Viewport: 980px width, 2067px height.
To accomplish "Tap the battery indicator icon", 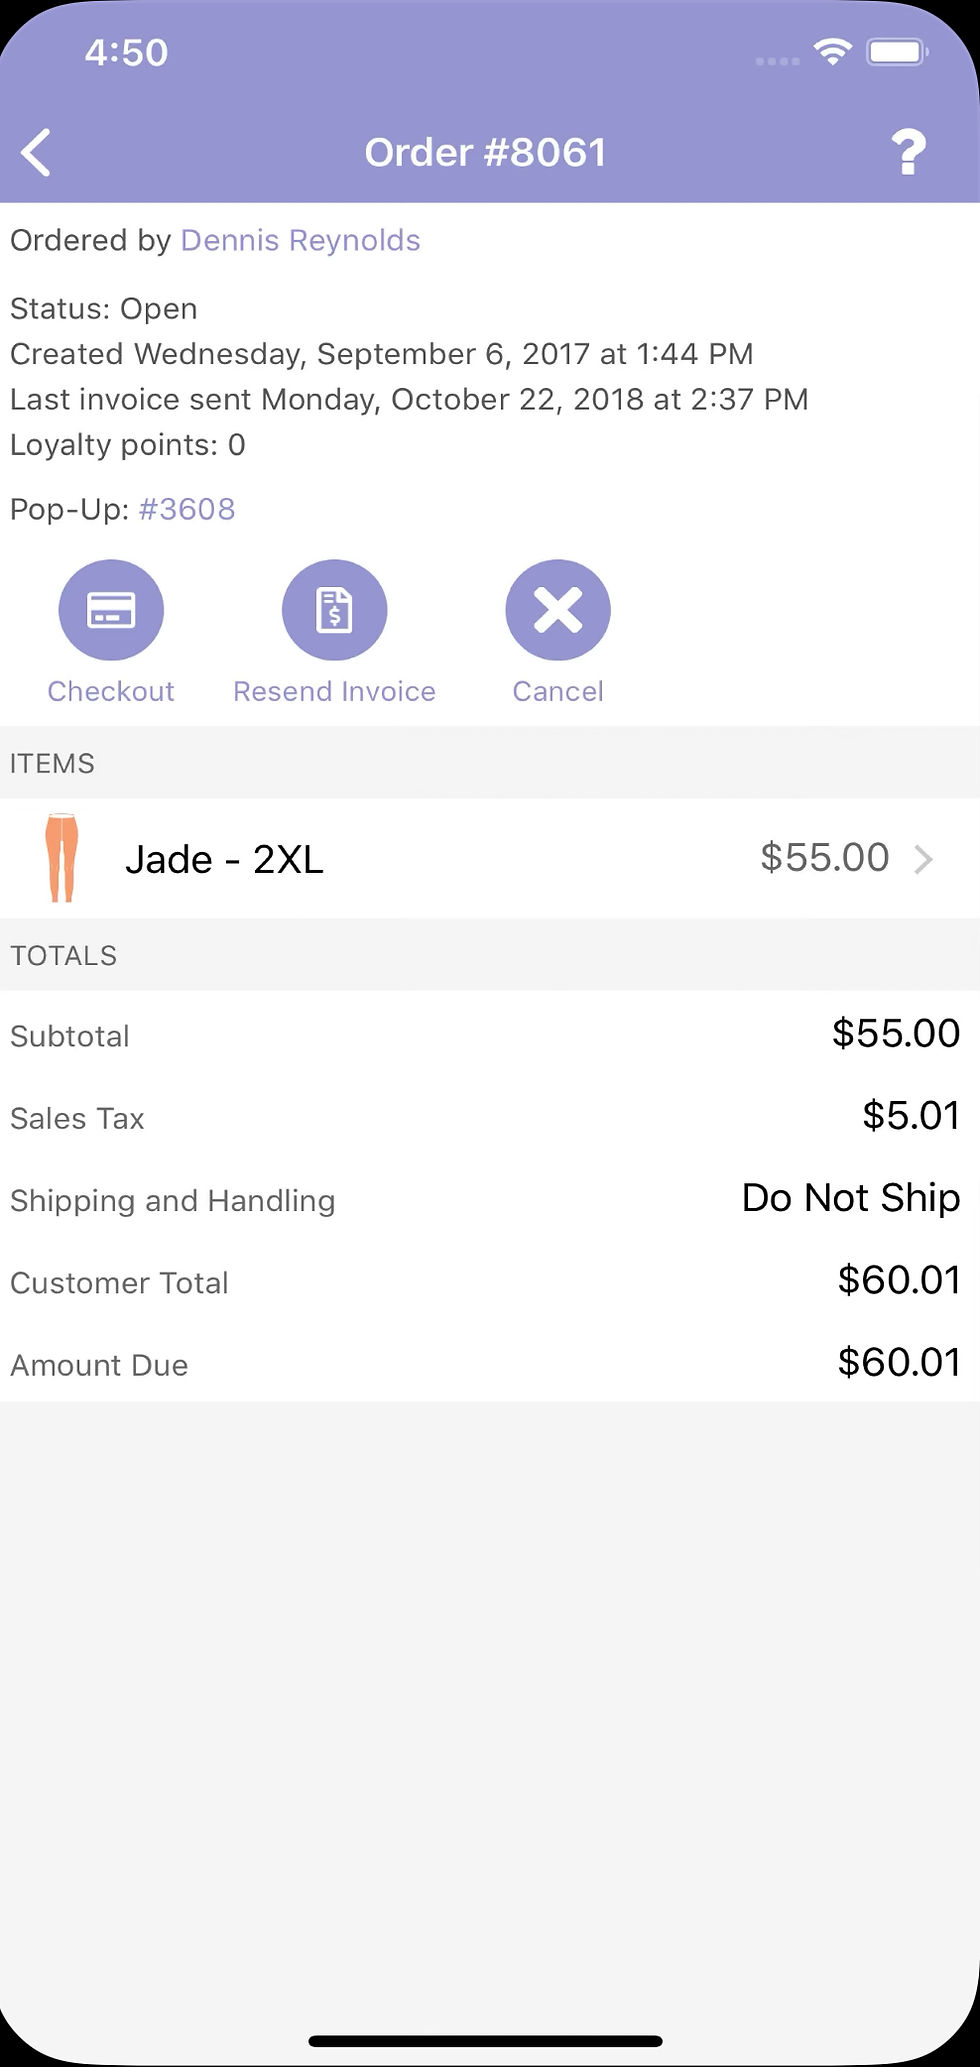I will coord(897,51).
